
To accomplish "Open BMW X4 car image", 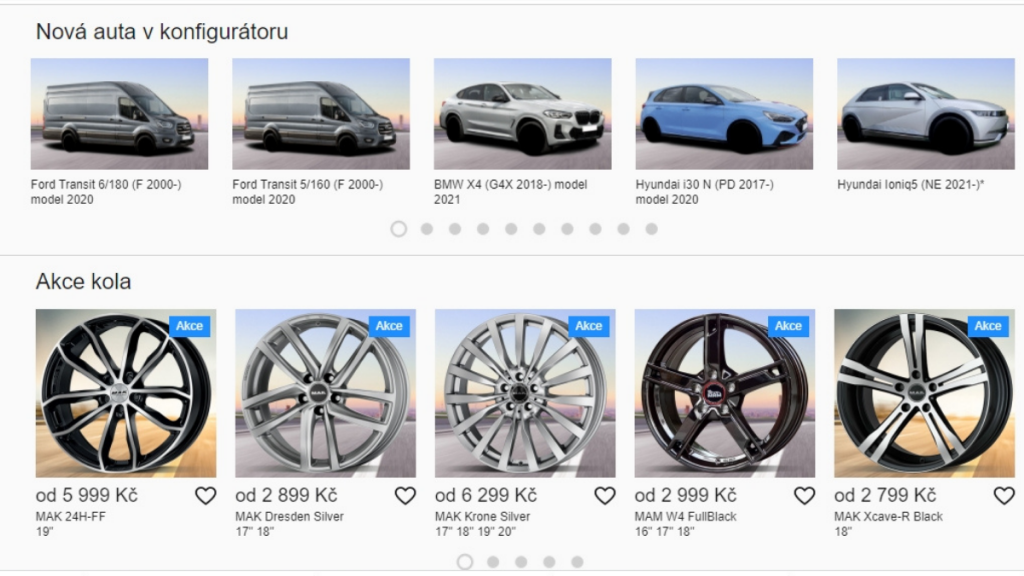I will [x=523, y=114].
